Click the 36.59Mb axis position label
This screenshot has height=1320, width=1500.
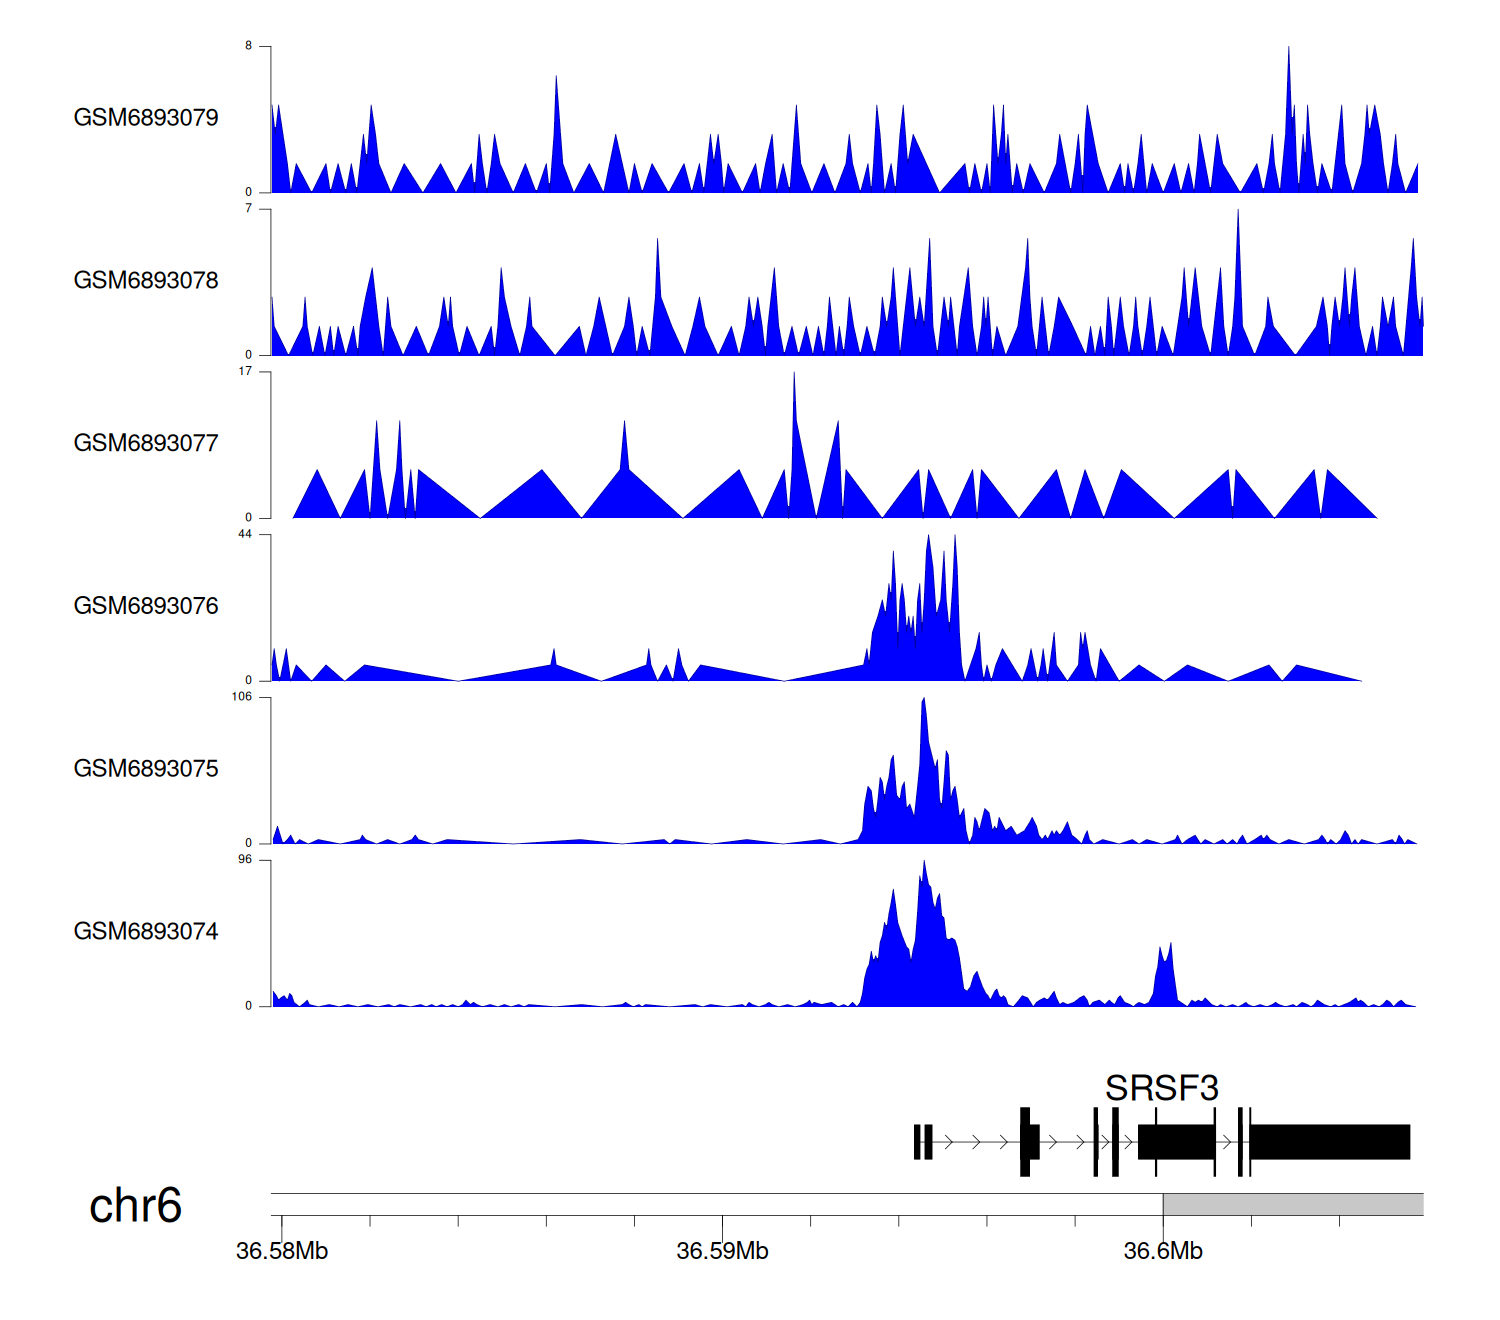[x=722, y=1251]
